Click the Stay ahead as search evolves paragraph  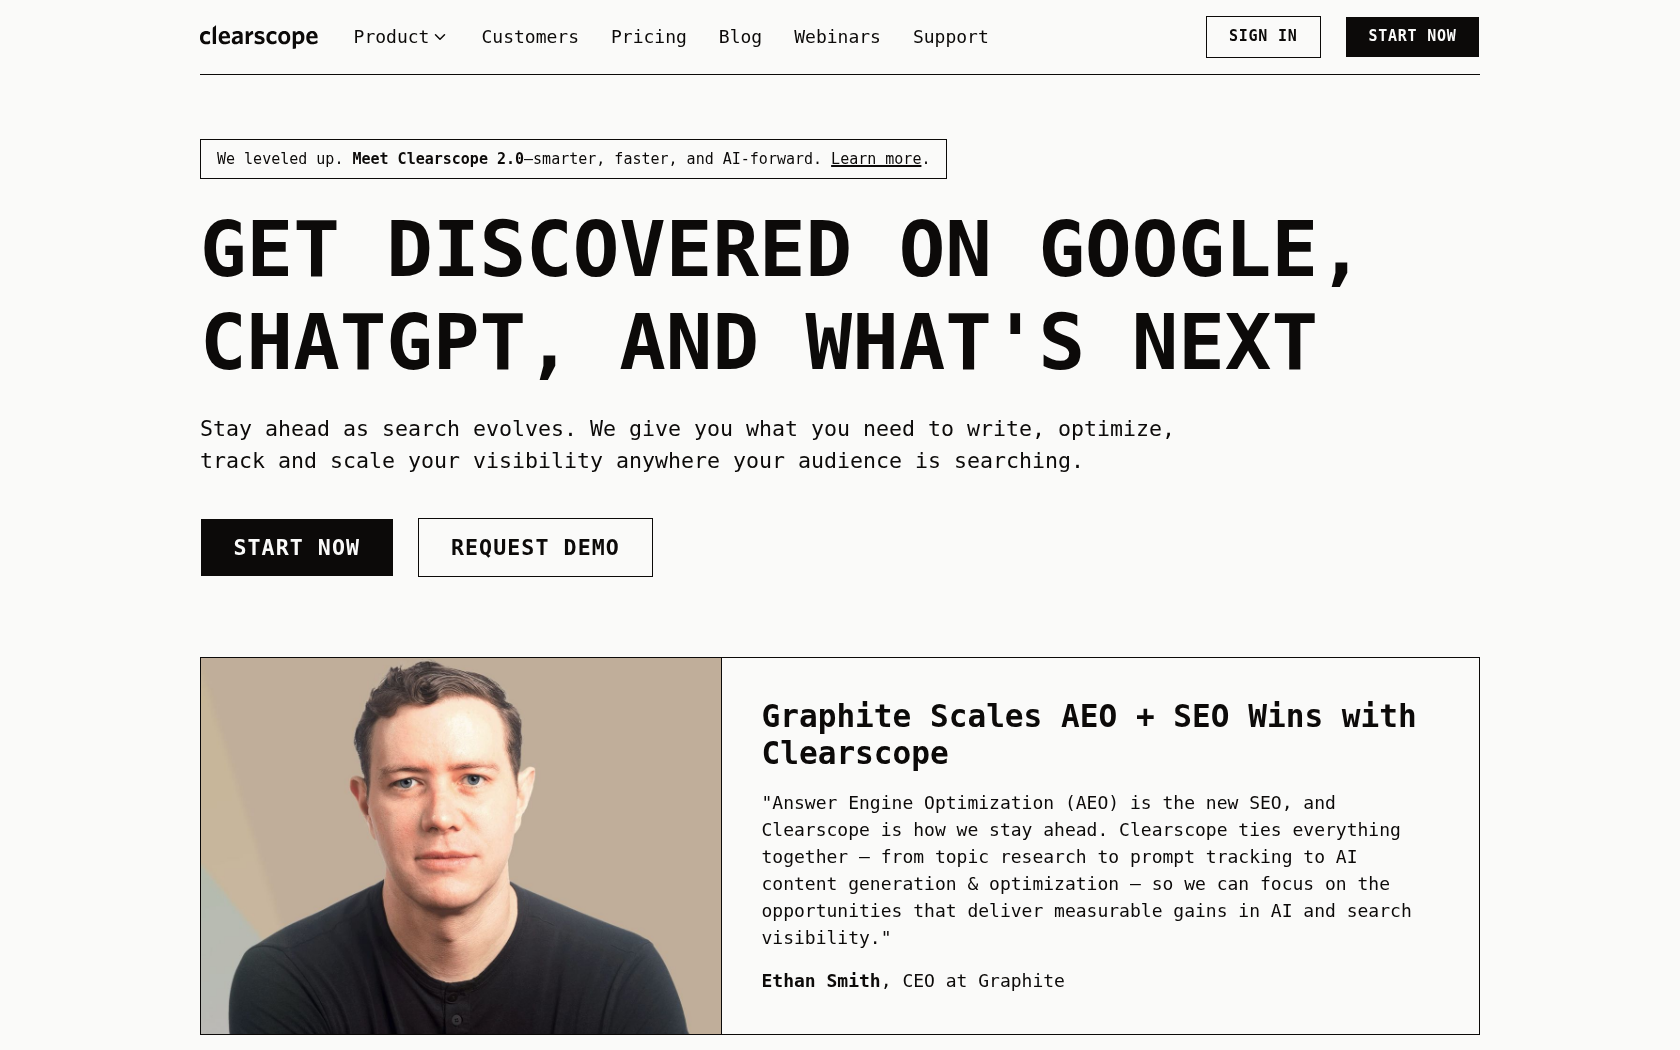686,444
